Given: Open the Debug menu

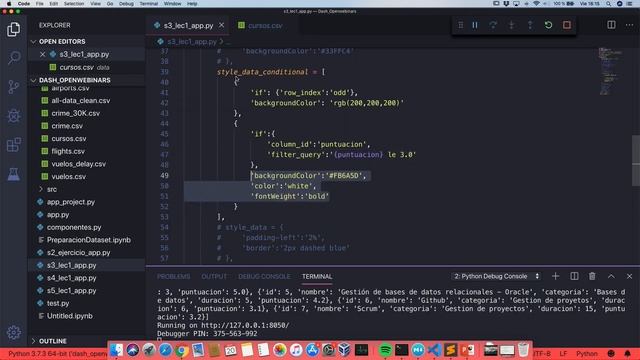Looking at the screenshot, I should [x=126, y=4].
